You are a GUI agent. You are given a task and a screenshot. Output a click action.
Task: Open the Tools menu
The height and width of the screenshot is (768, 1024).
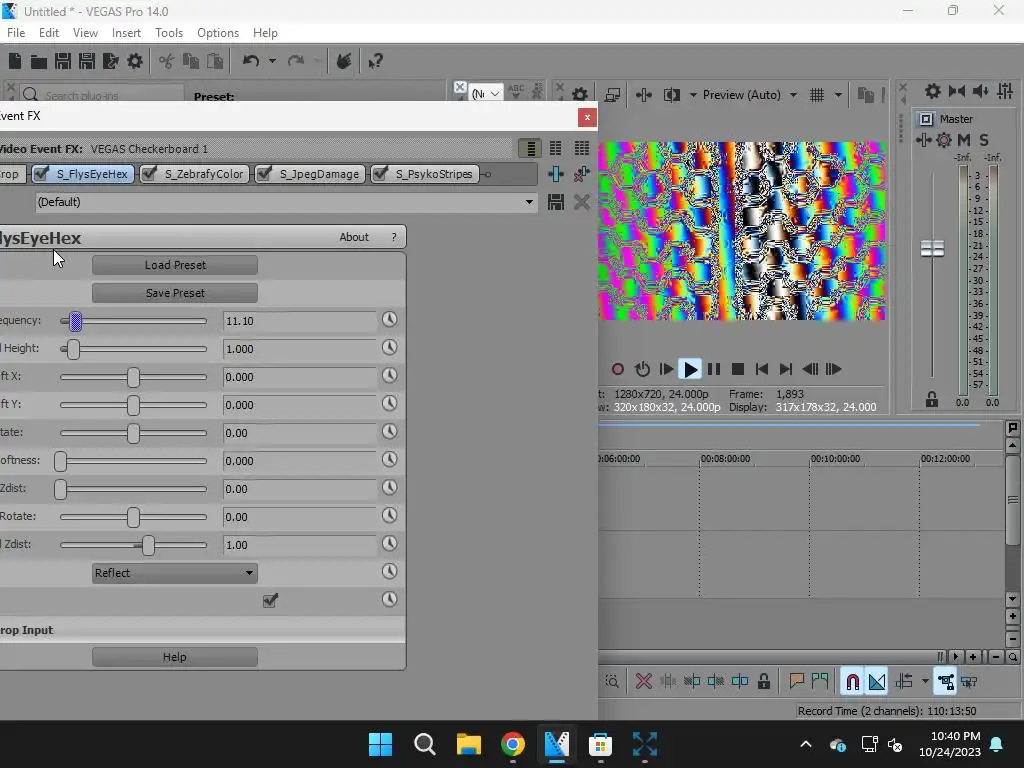(x=168, y=33)
